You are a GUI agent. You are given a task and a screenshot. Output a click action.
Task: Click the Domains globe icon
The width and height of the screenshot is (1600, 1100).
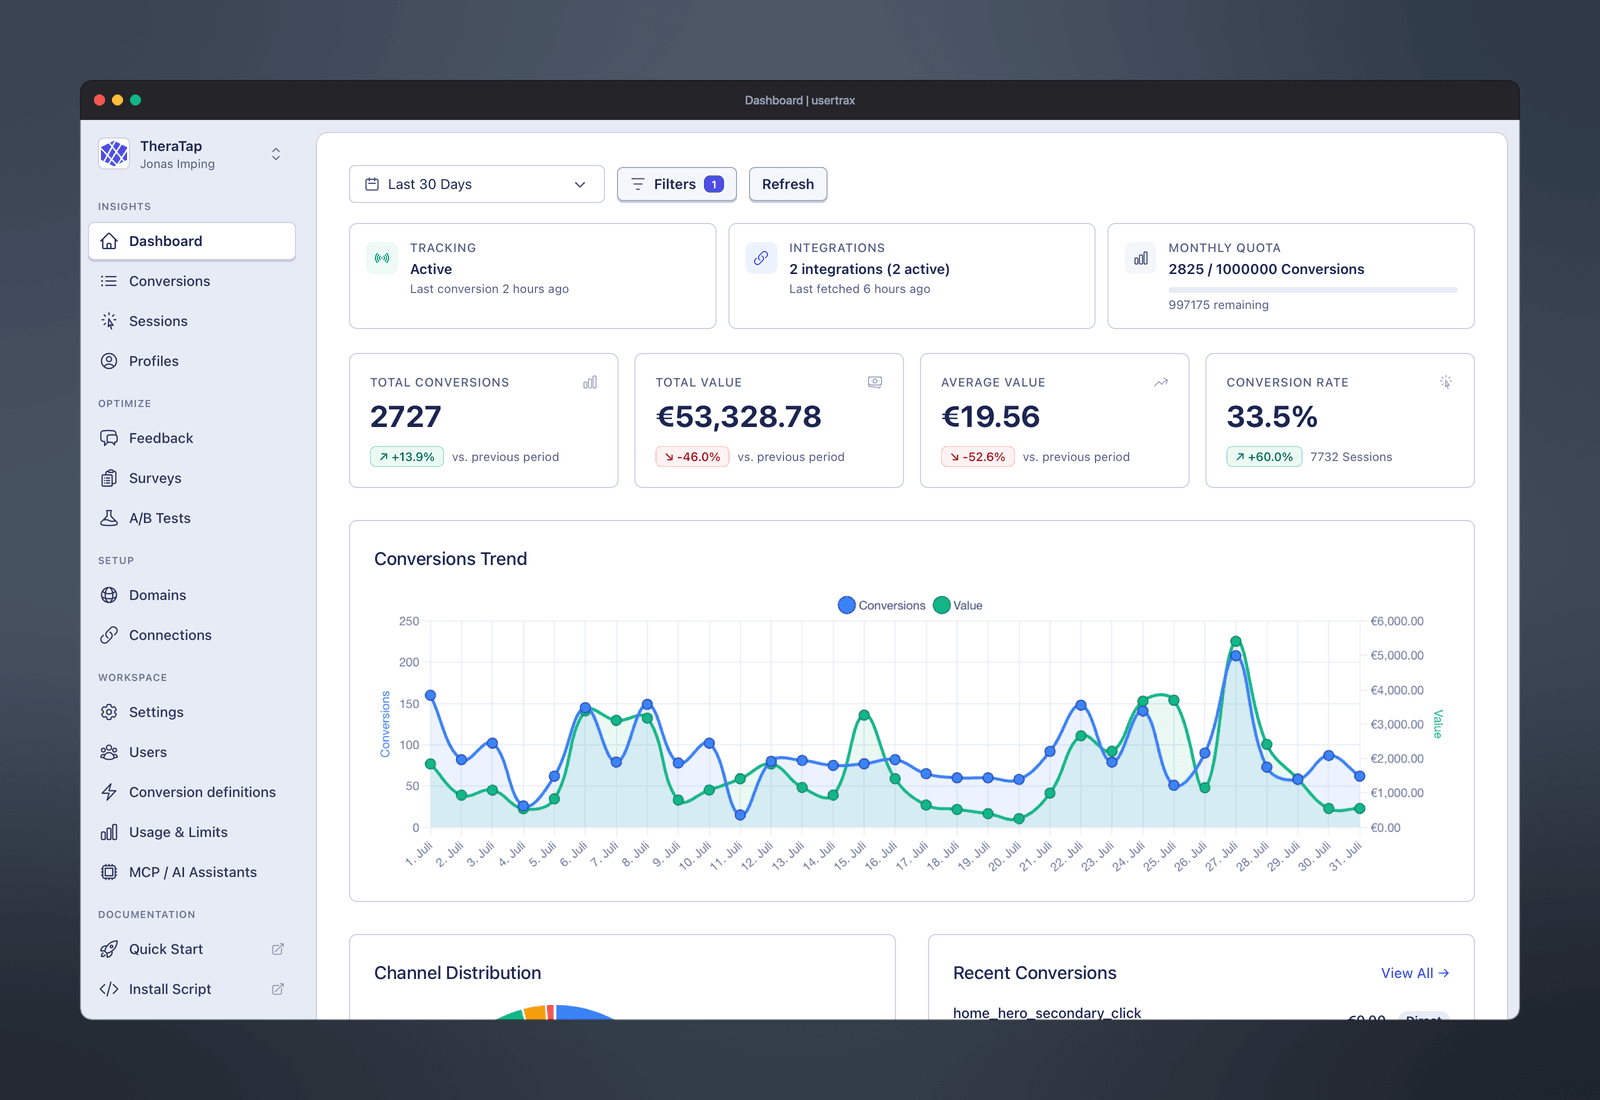pyautogui.click(x=109, y=595)
